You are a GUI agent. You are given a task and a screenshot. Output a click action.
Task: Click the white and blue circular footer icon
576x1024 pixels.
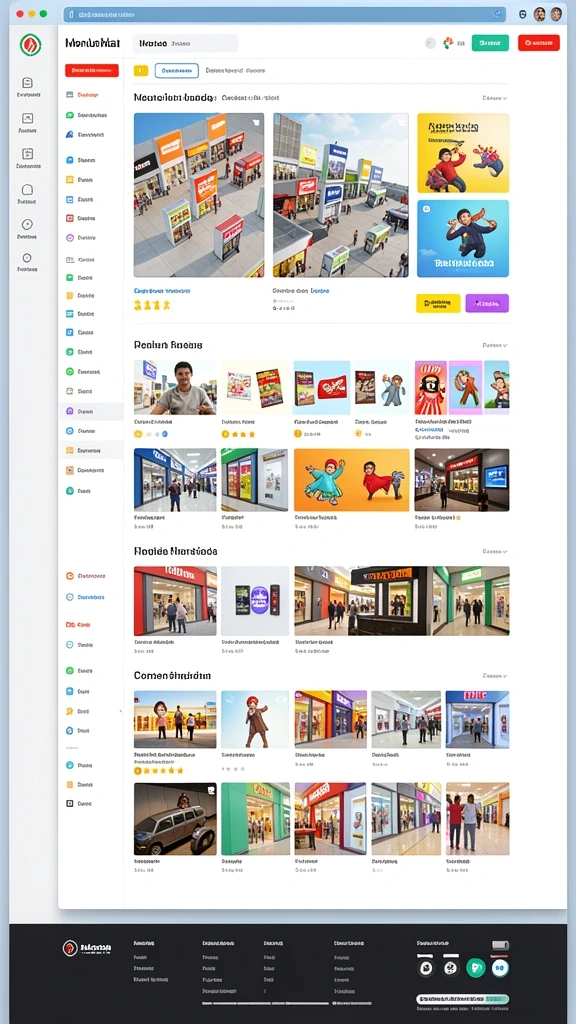[x=500, y=968]
